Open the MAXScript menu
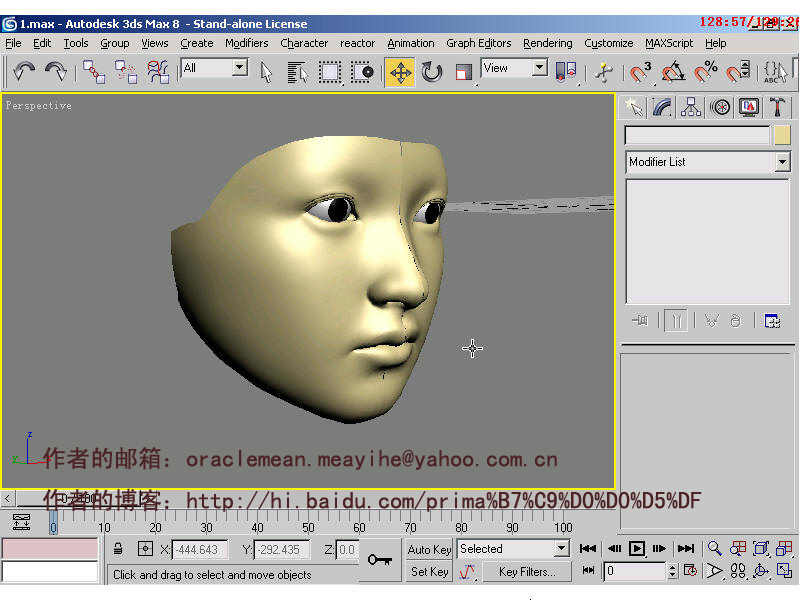The height and width of the screenshot is (600, 800). click(669, 43)
